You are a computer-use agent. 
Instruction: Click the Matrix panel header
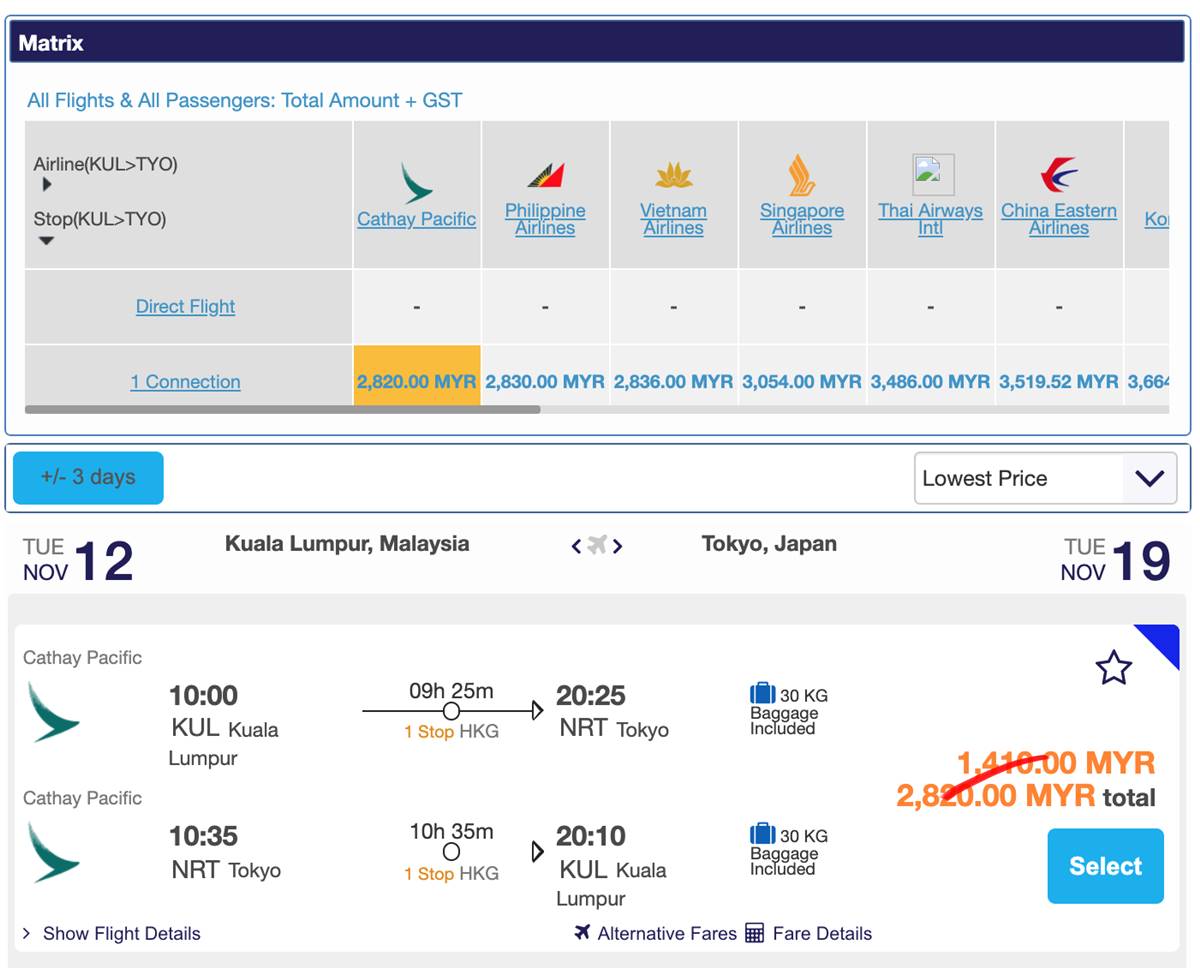pos(596,43)
